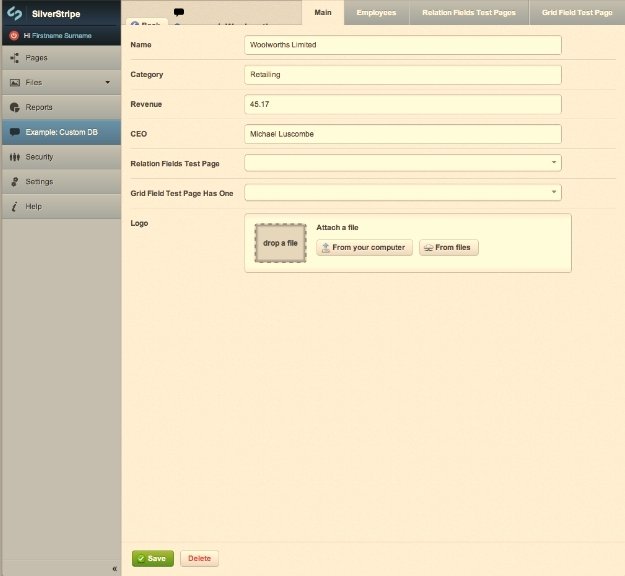Click the black speech bubble icon in header
Viewport: 625px width, 576px height.
tap(179, 12)
